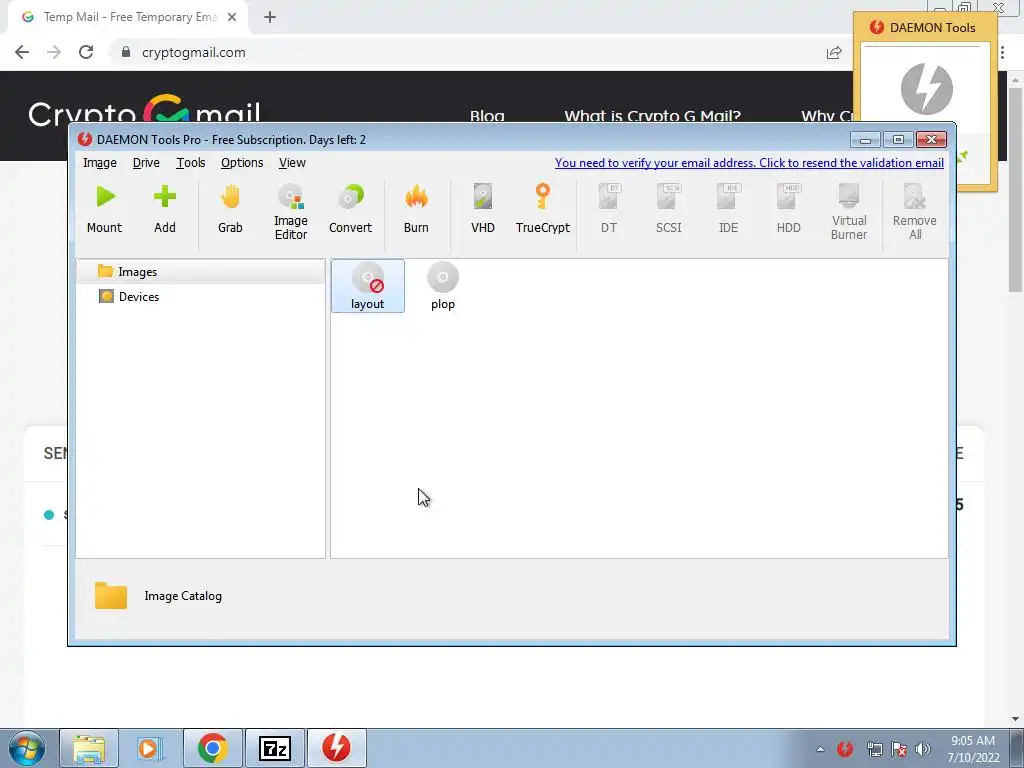Switch to Chrome in the taskbar
The image size is (1024, 768).
(212, 748)
